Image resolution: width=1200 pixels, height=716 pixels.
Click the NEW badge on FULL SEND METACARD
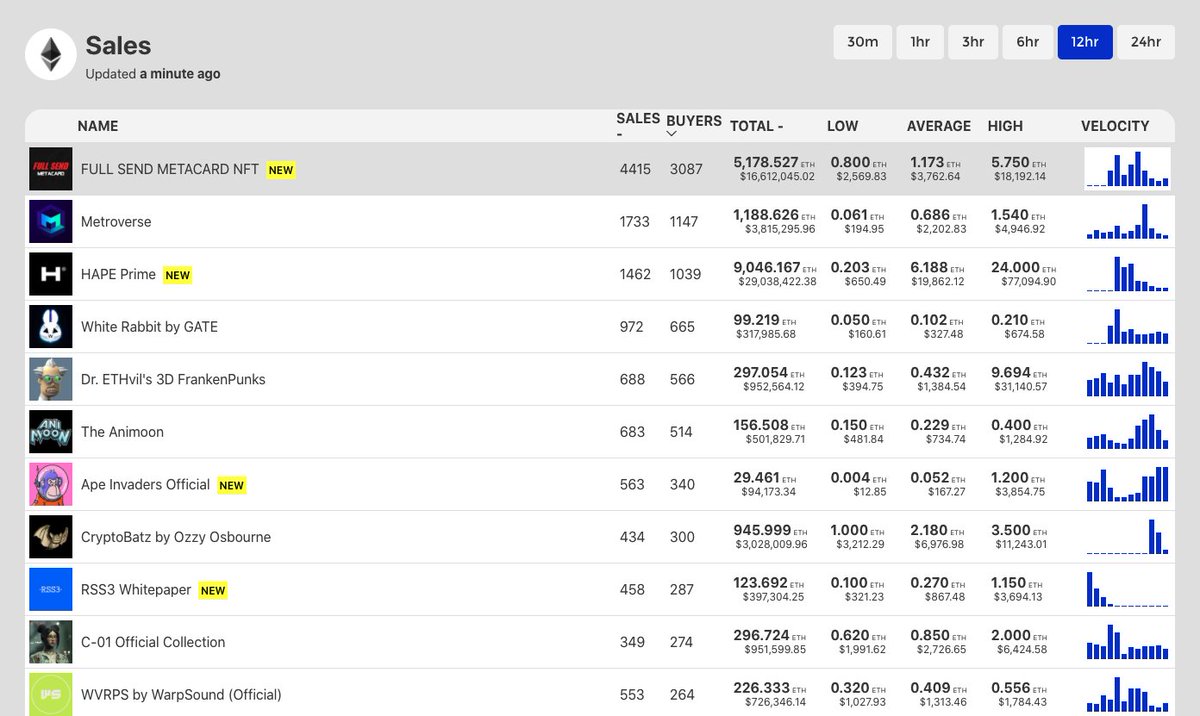(x=281, y=170)
